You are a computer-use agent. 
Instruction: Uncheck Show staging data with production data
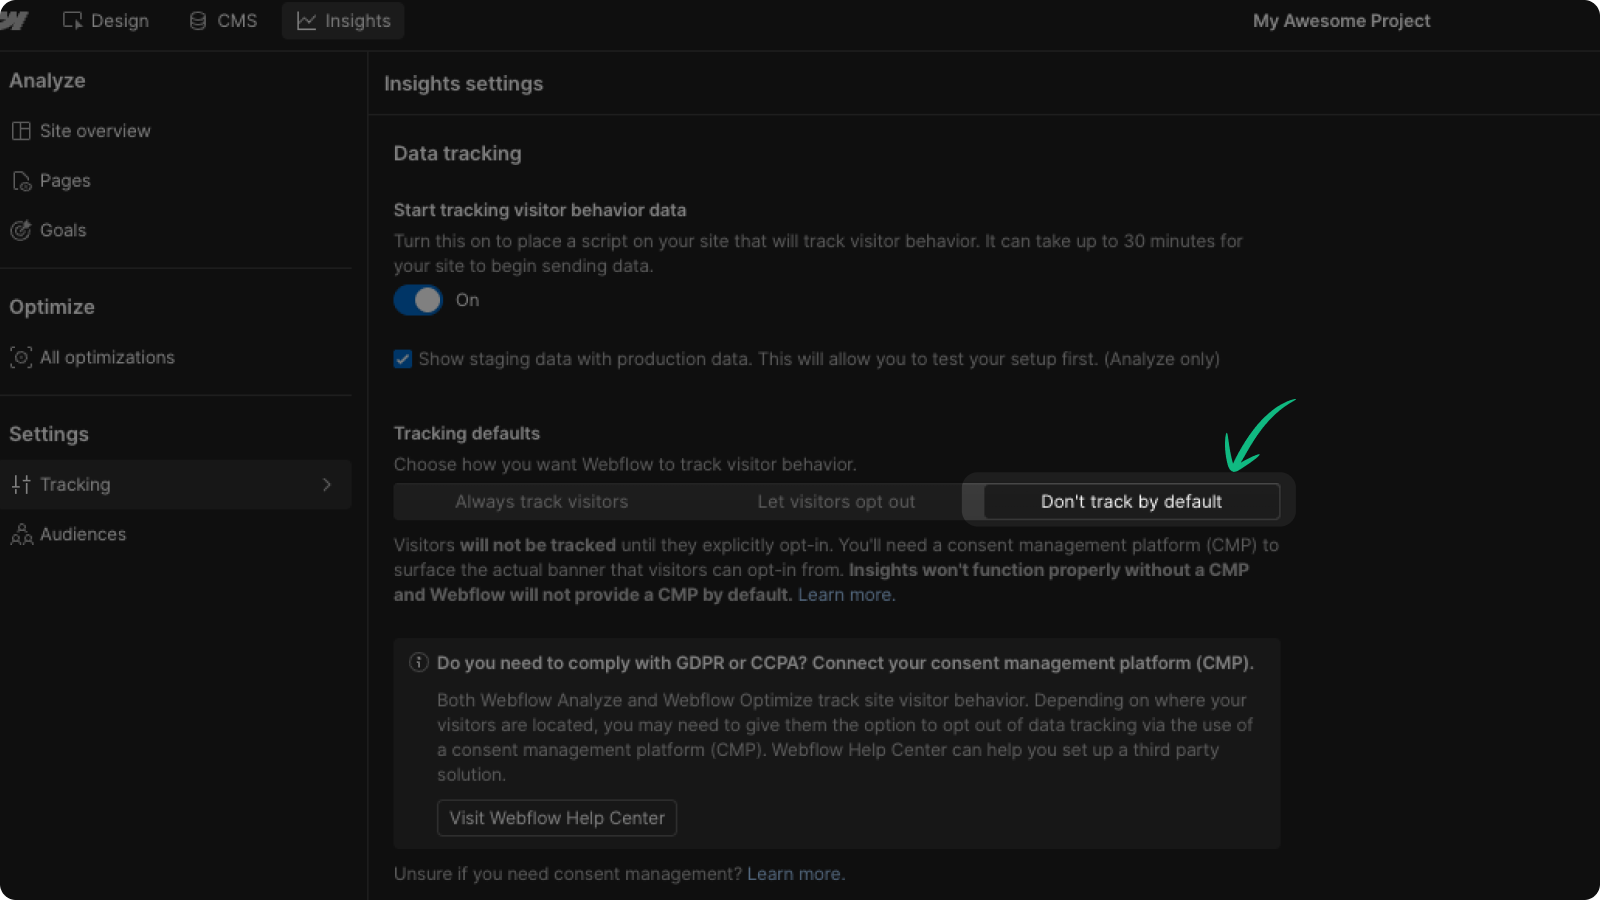pos(403,359)
